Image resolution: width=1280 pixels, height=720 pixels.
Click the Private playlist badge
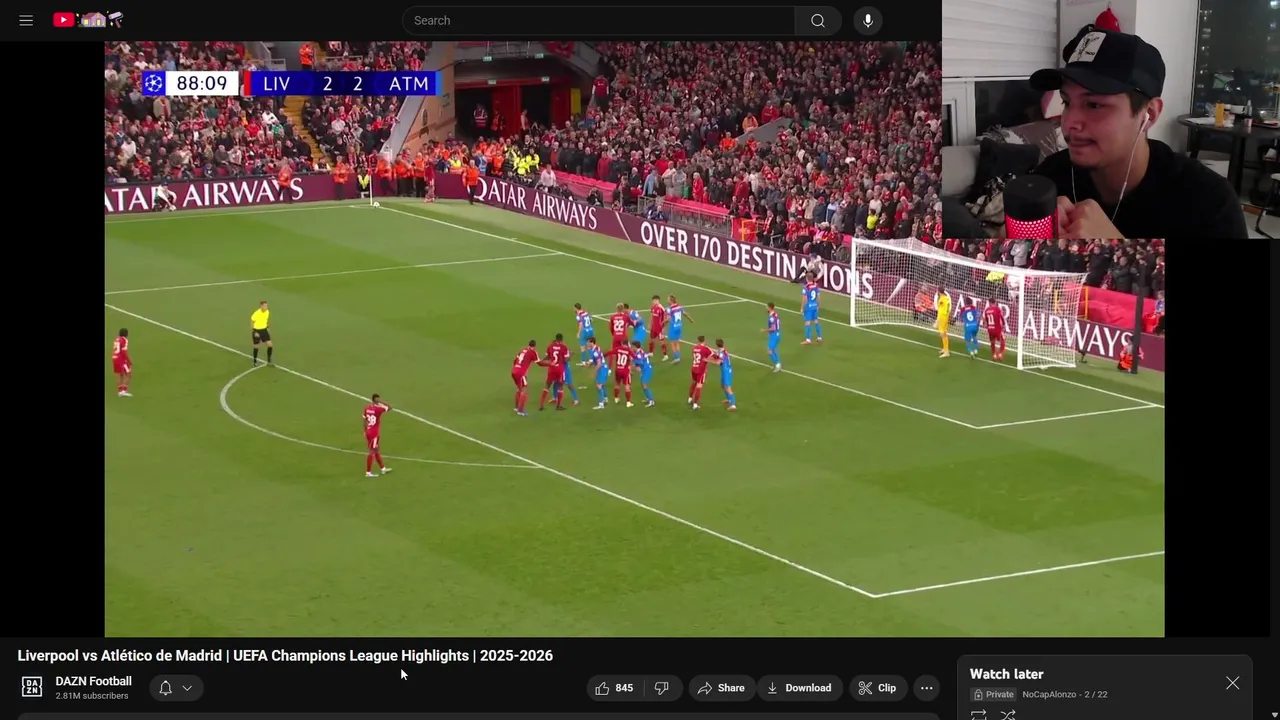[993, 694]
